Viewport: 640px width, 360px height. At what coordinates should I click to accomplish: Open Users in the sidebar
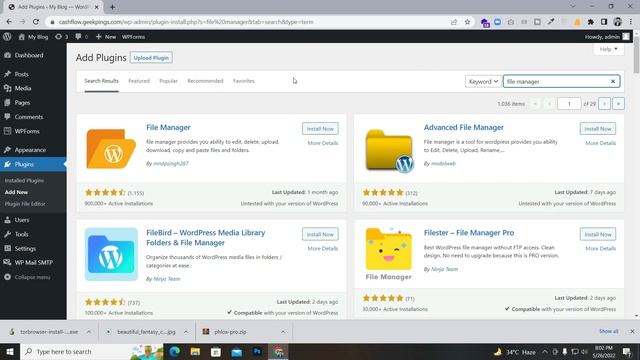coord(22,220)
